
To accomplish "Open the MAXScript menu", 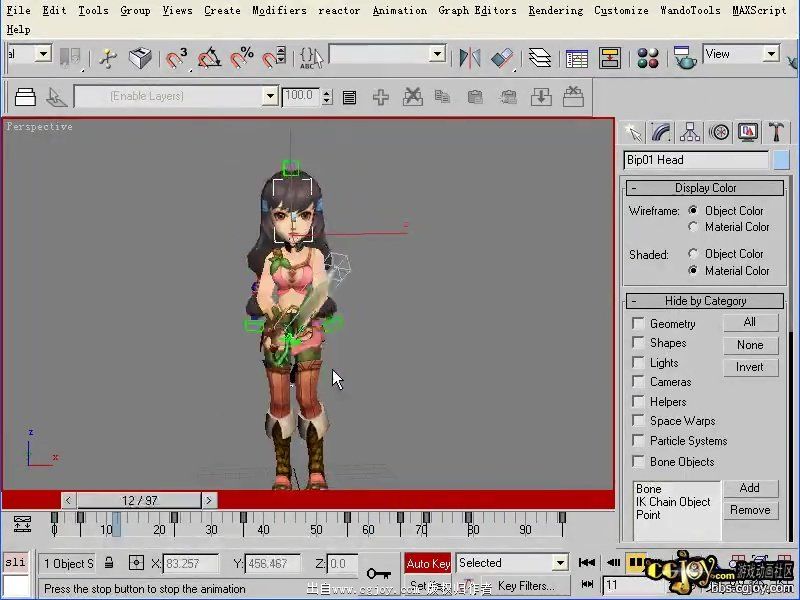I will point(759,10).
